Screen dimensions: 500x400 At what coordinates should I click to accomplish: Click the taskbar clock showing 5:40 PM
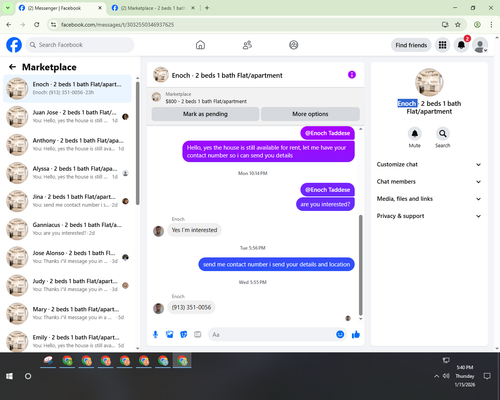(x=465, y=376)
